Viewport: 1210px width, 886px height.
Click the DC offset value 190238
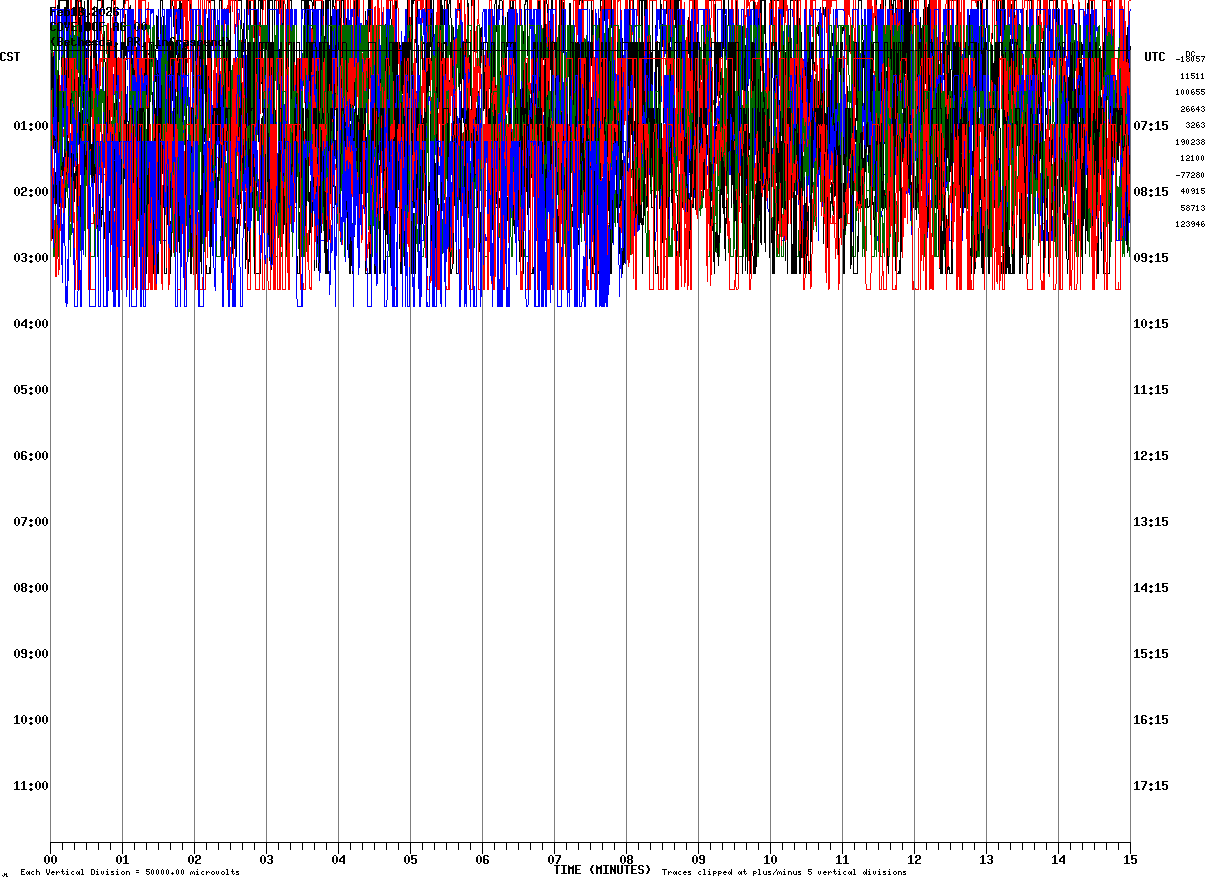tap(1190, 142)
